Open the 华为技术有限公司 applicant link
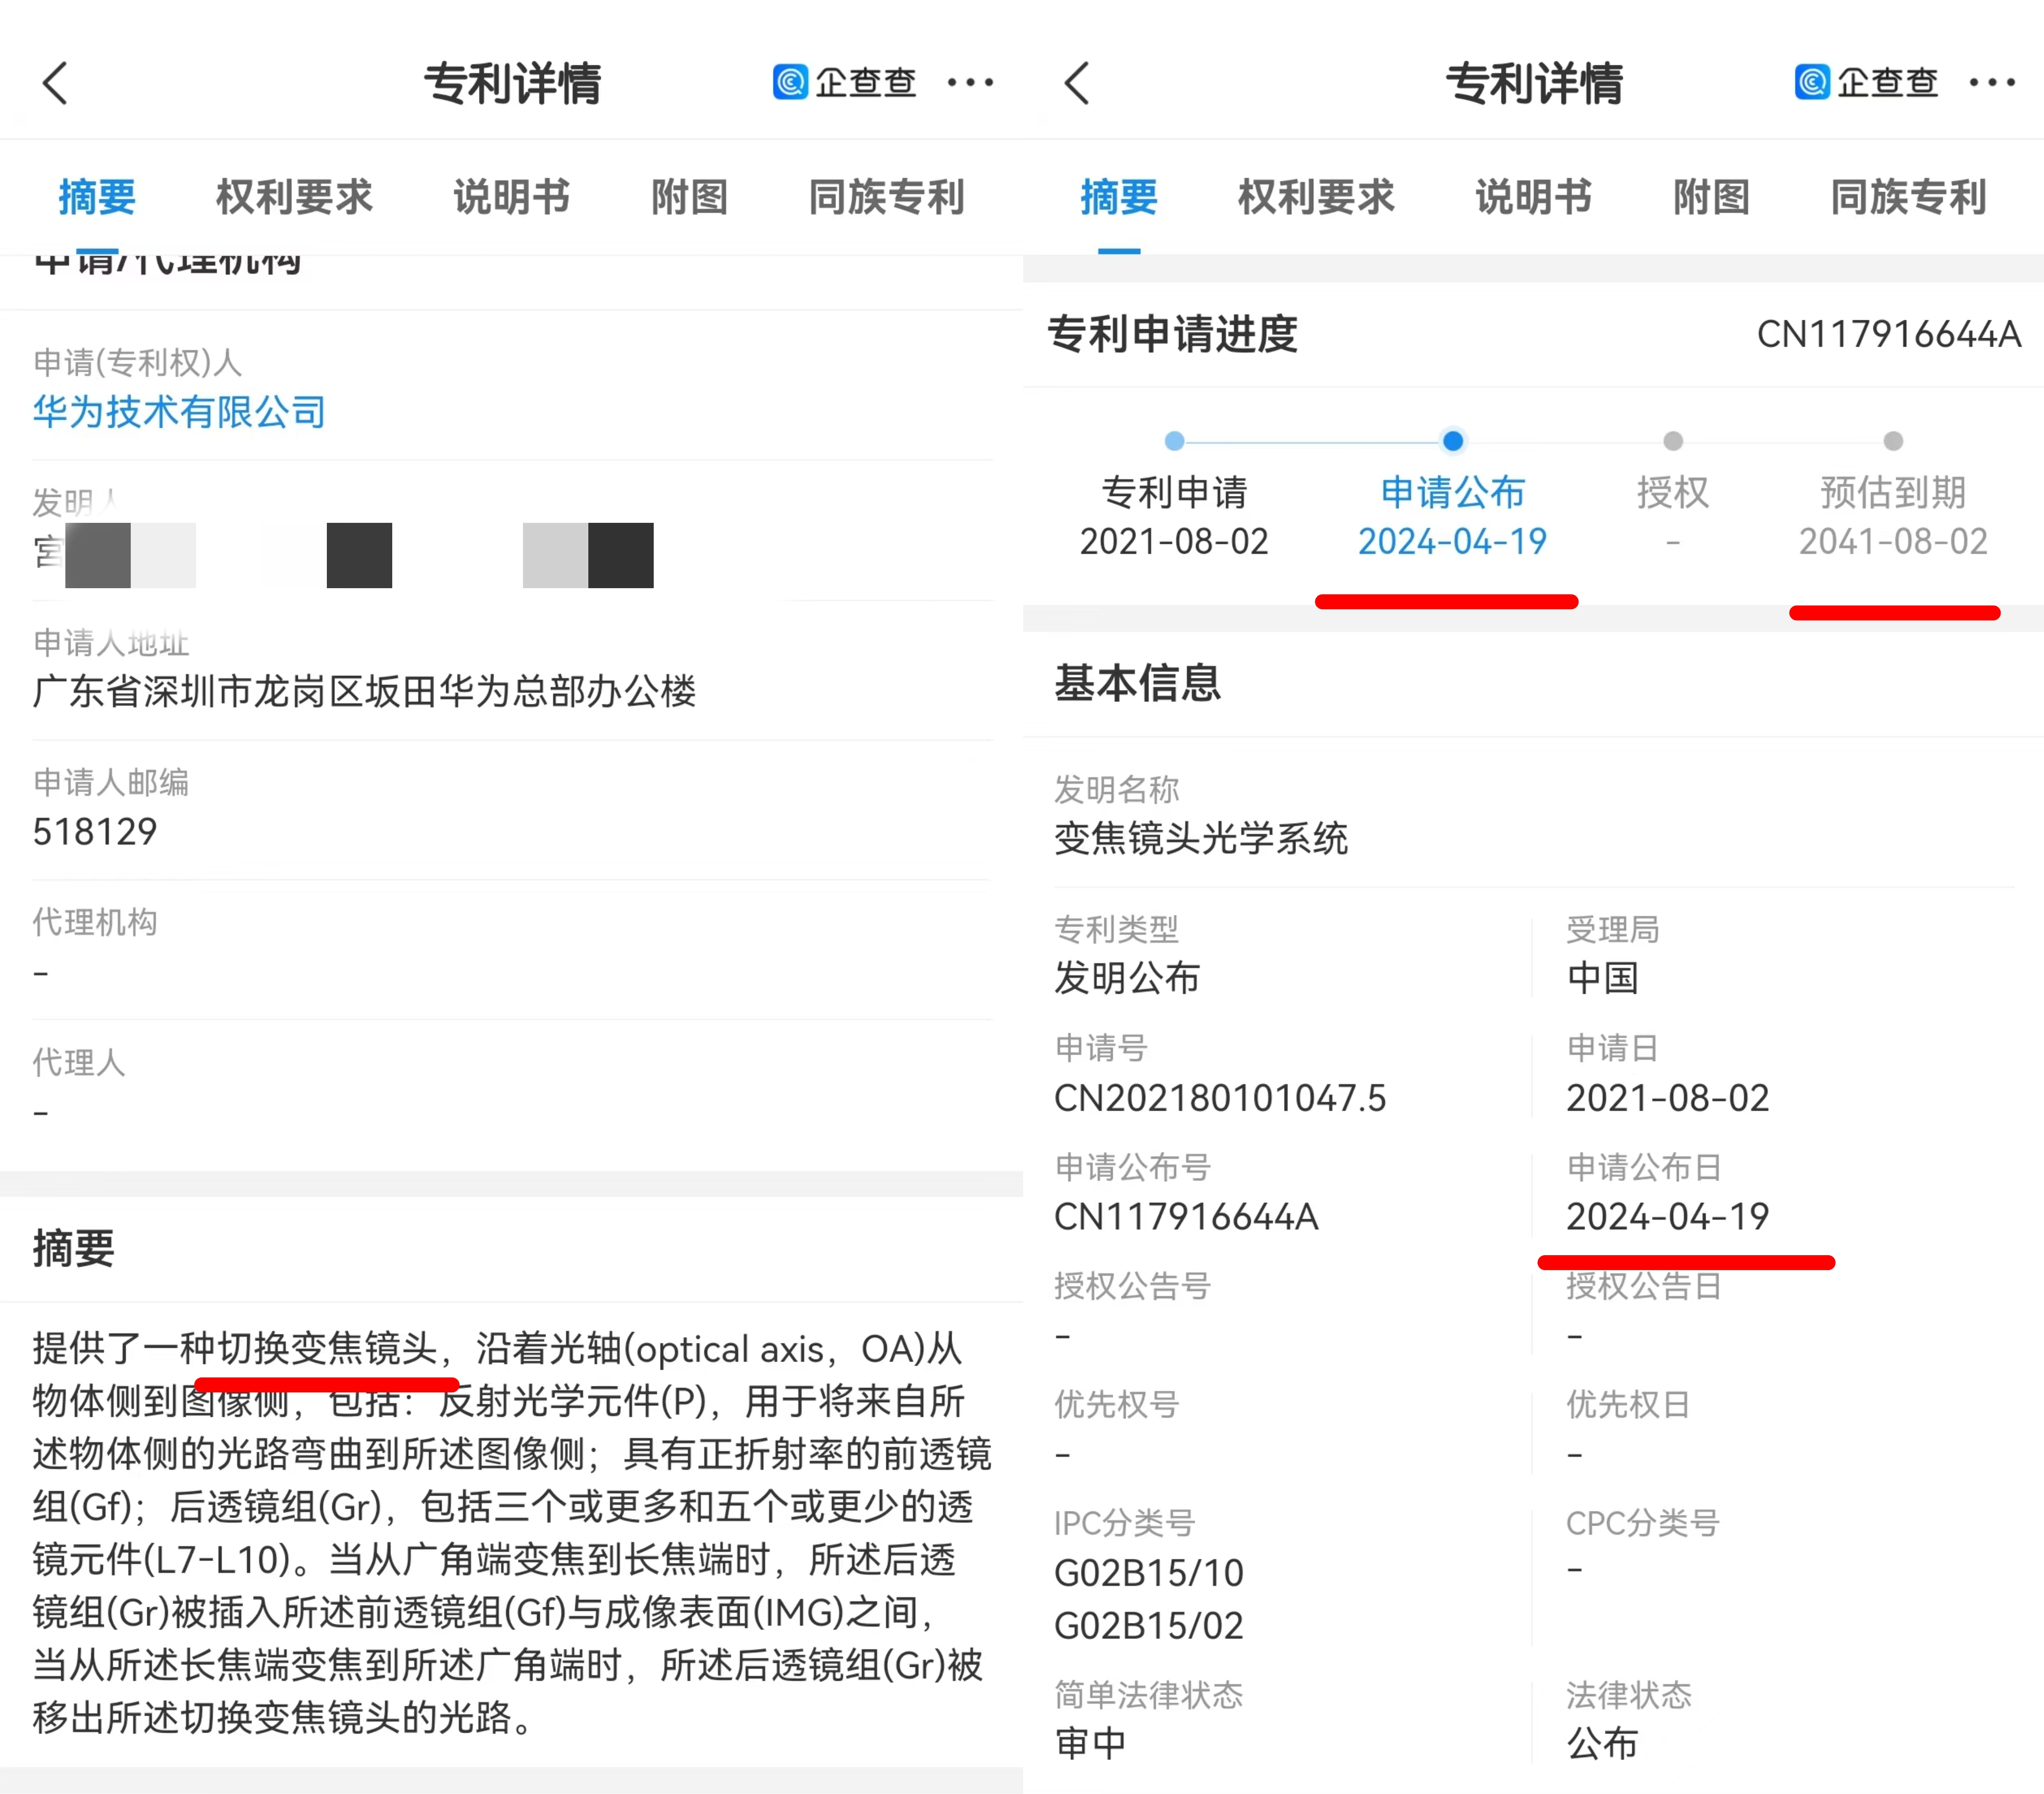The width and height of the screenshot is (2044, 1794). (177, 412)
